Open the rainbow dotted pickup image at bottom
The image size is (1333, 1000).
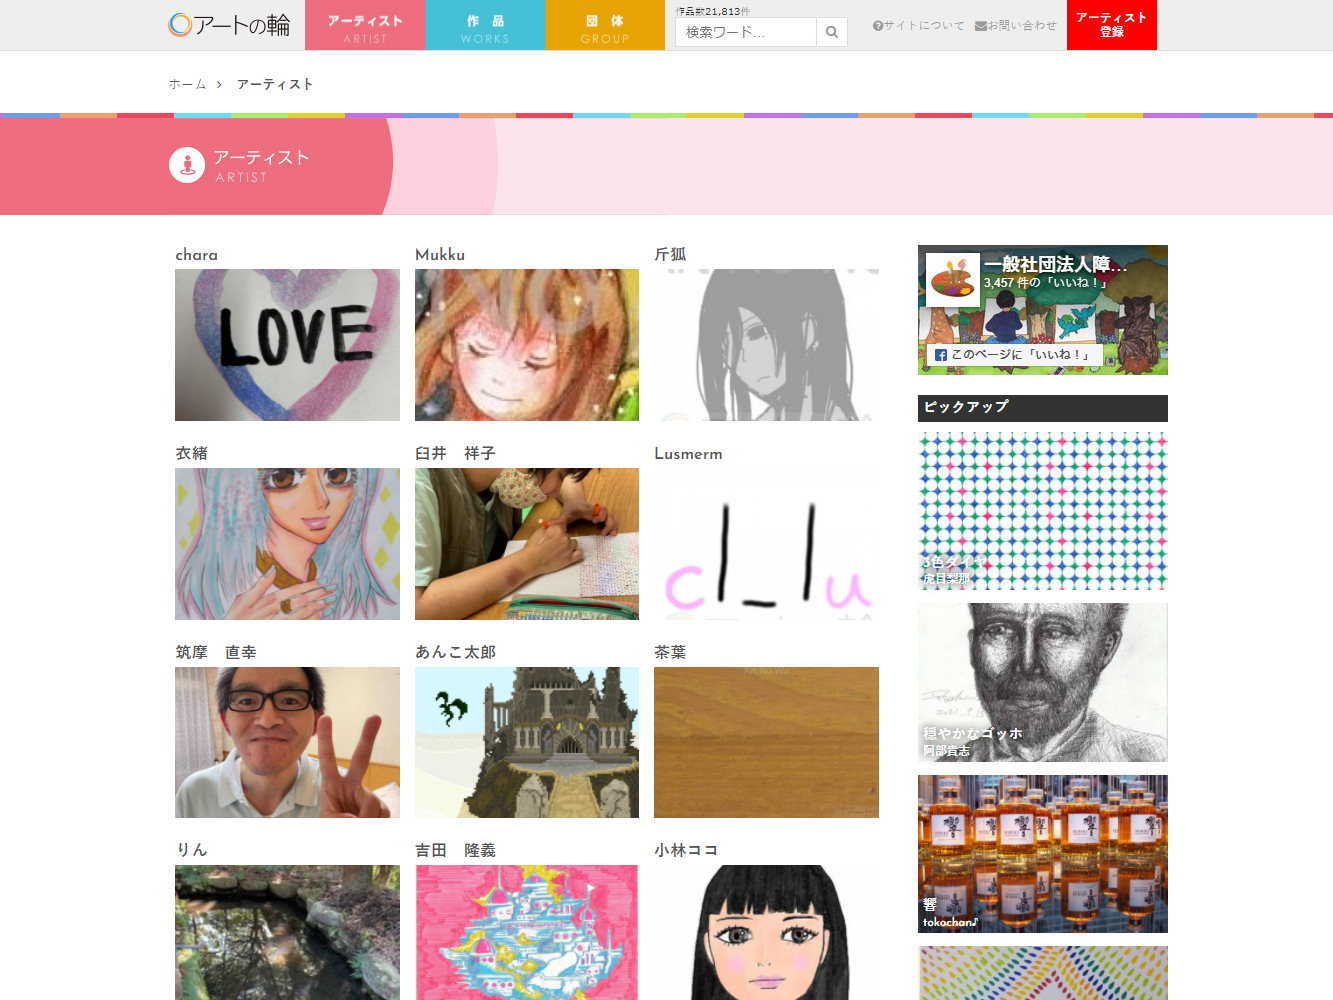(1043, 973)
